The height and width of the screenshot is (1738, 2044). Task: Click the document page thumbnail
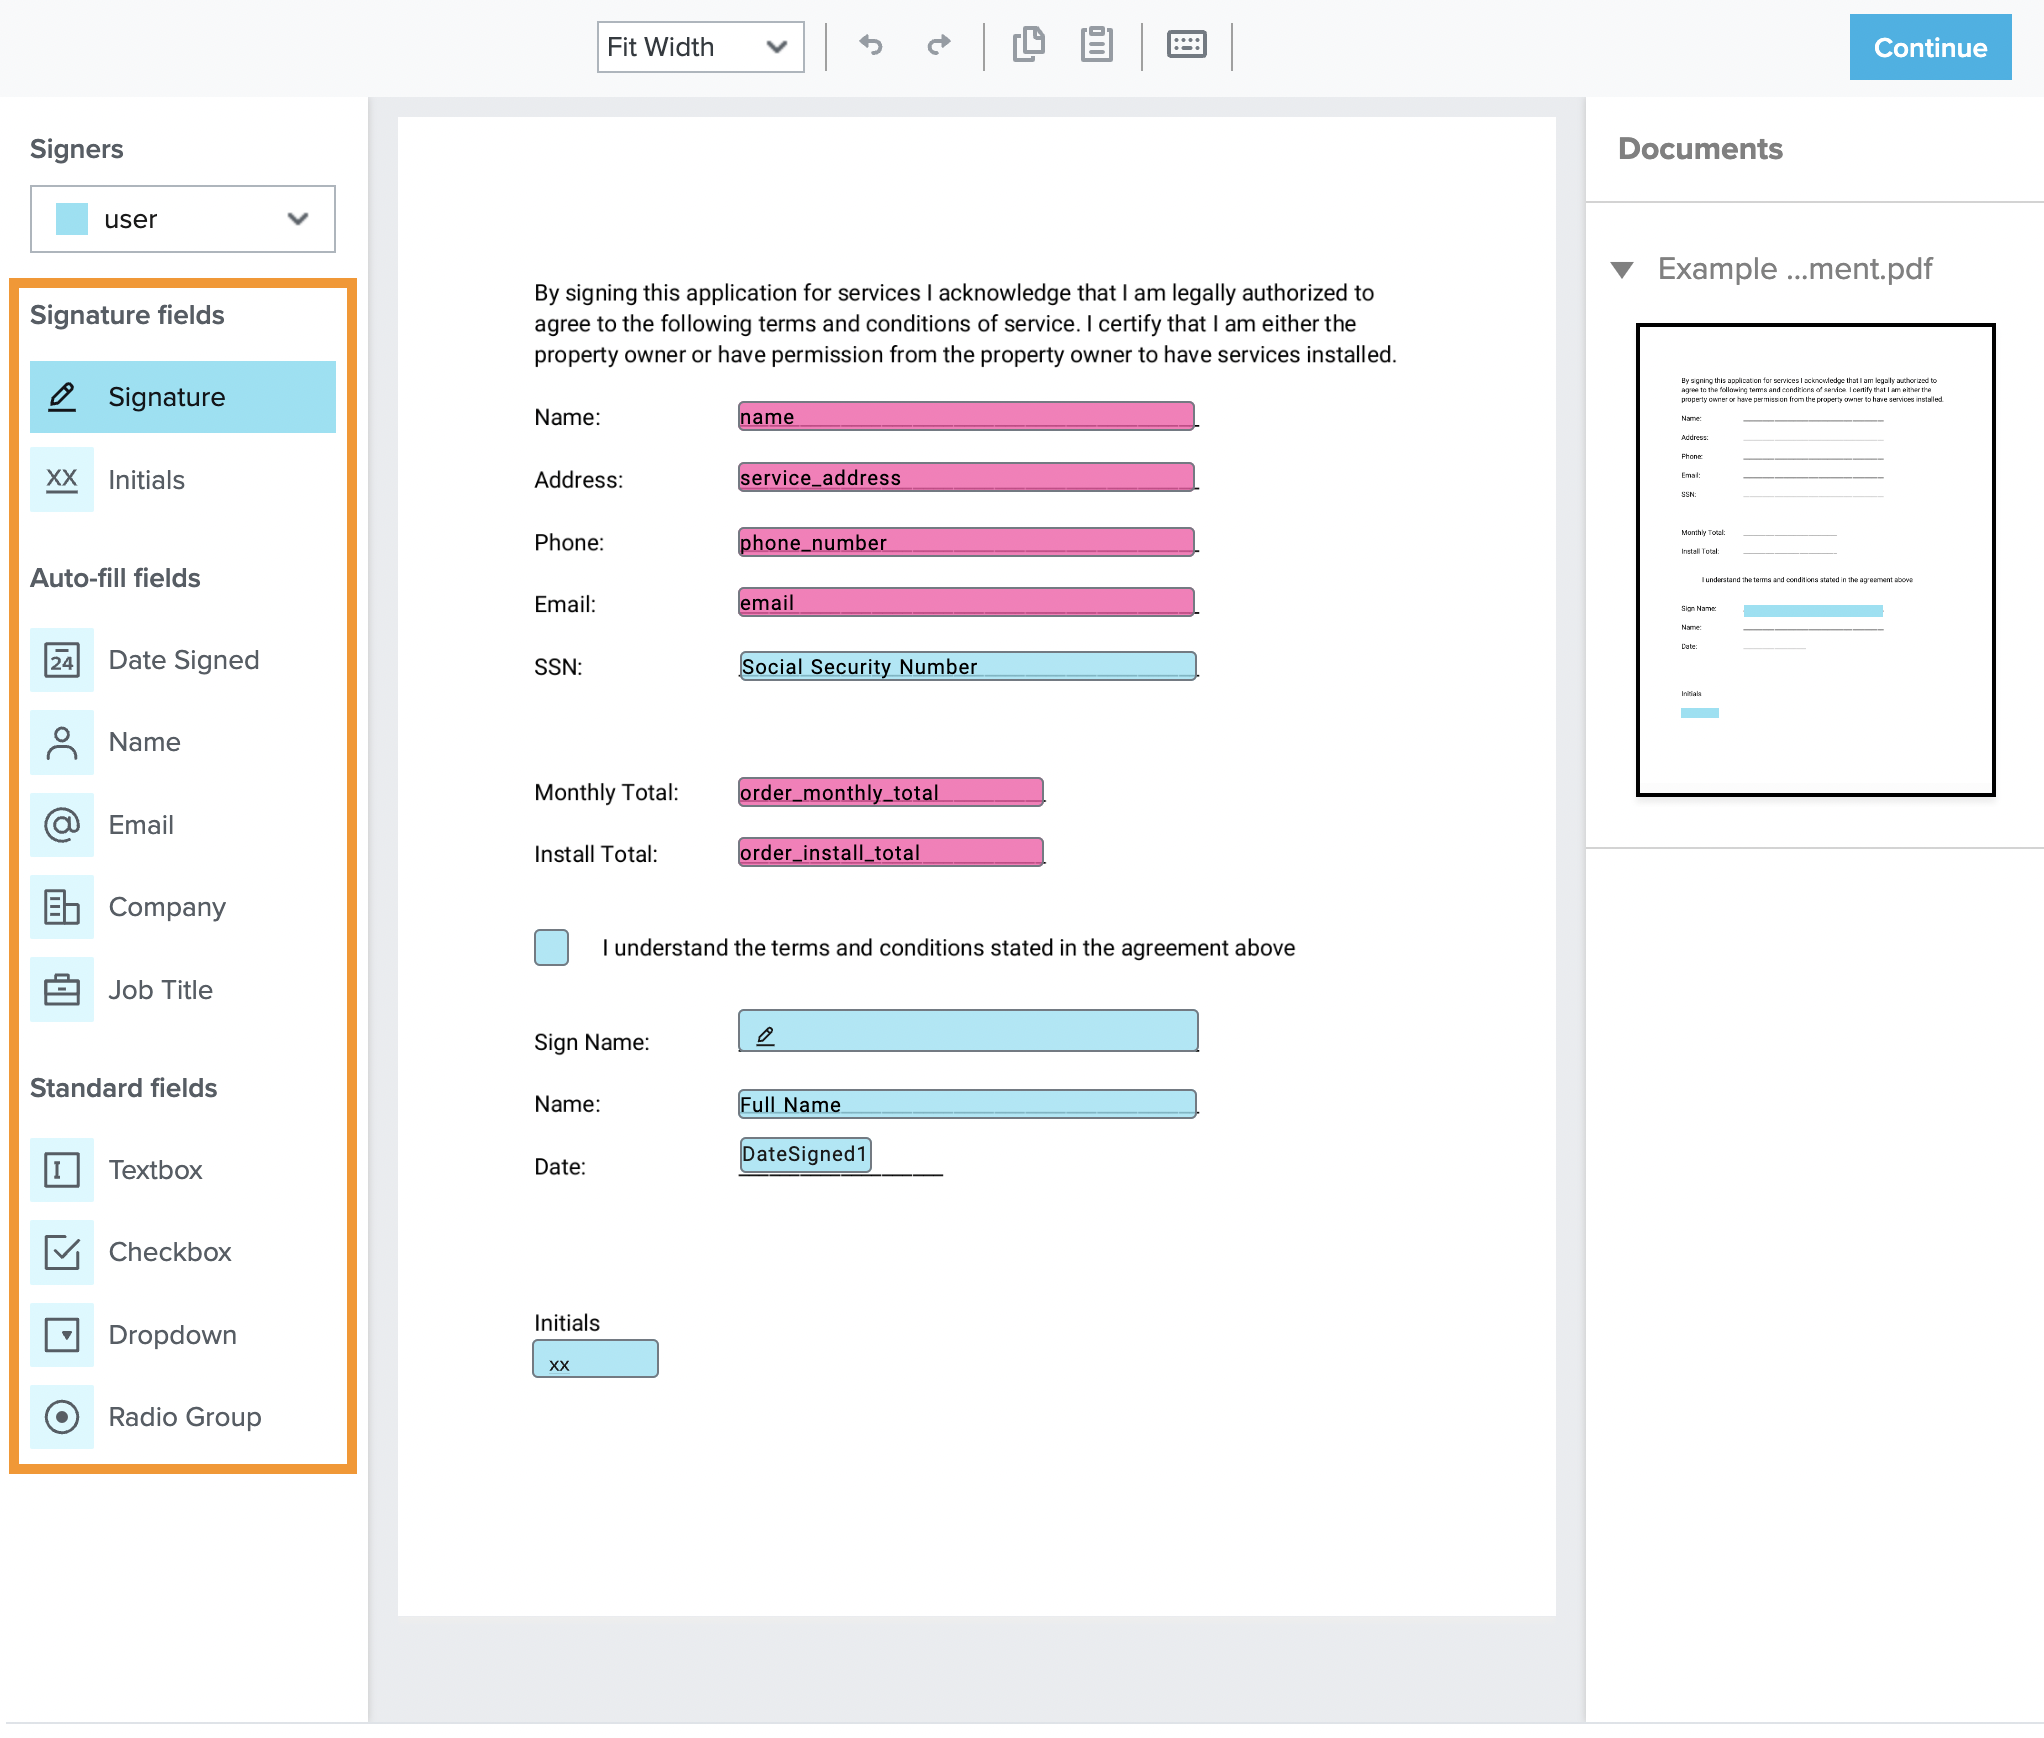click(x=1814, y=560)
